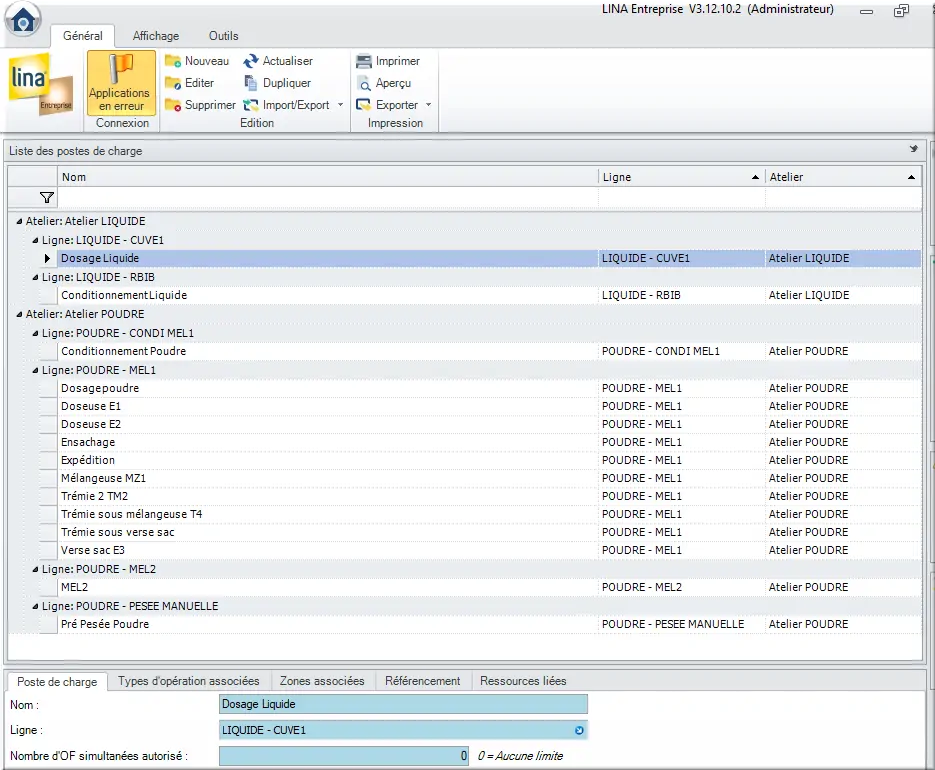Click the Nouveau folder icon
Screen dimensions: 935x770
(x=173, y=61)
